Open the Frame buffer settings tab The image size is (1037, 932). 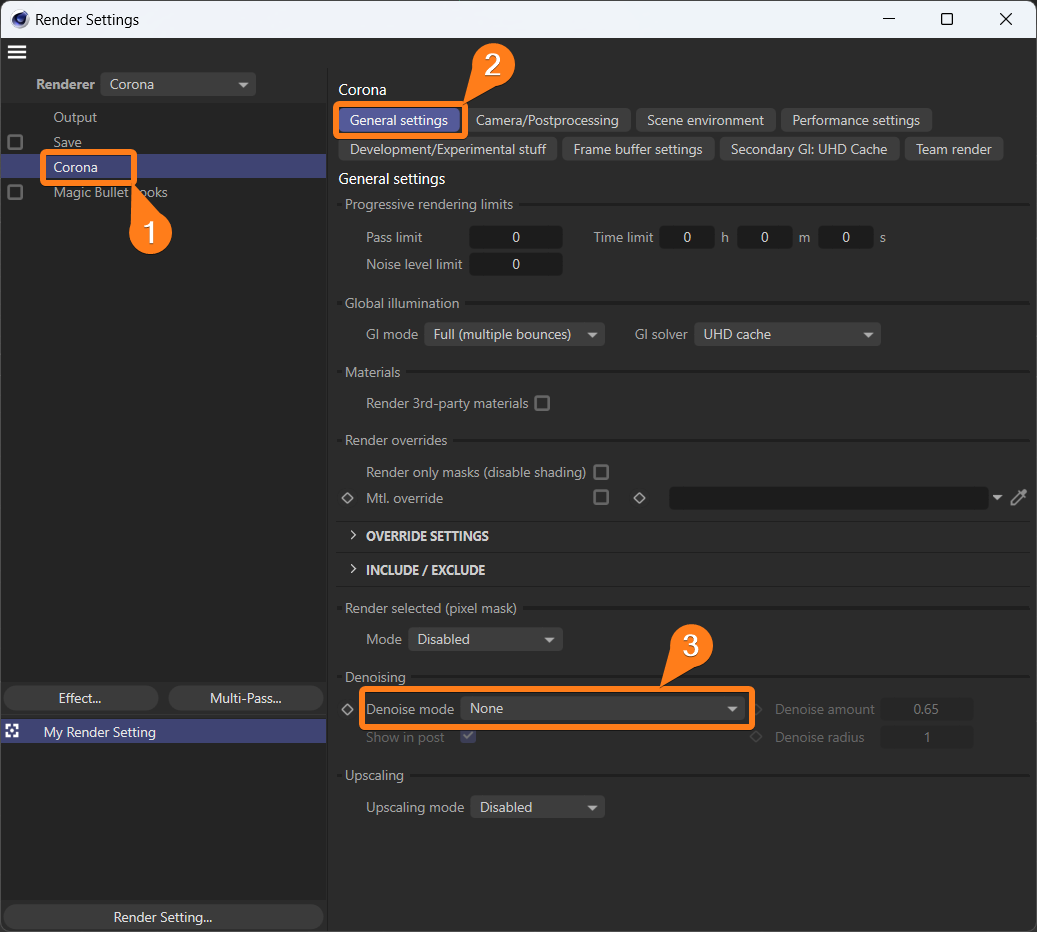[x=638, y=149]
